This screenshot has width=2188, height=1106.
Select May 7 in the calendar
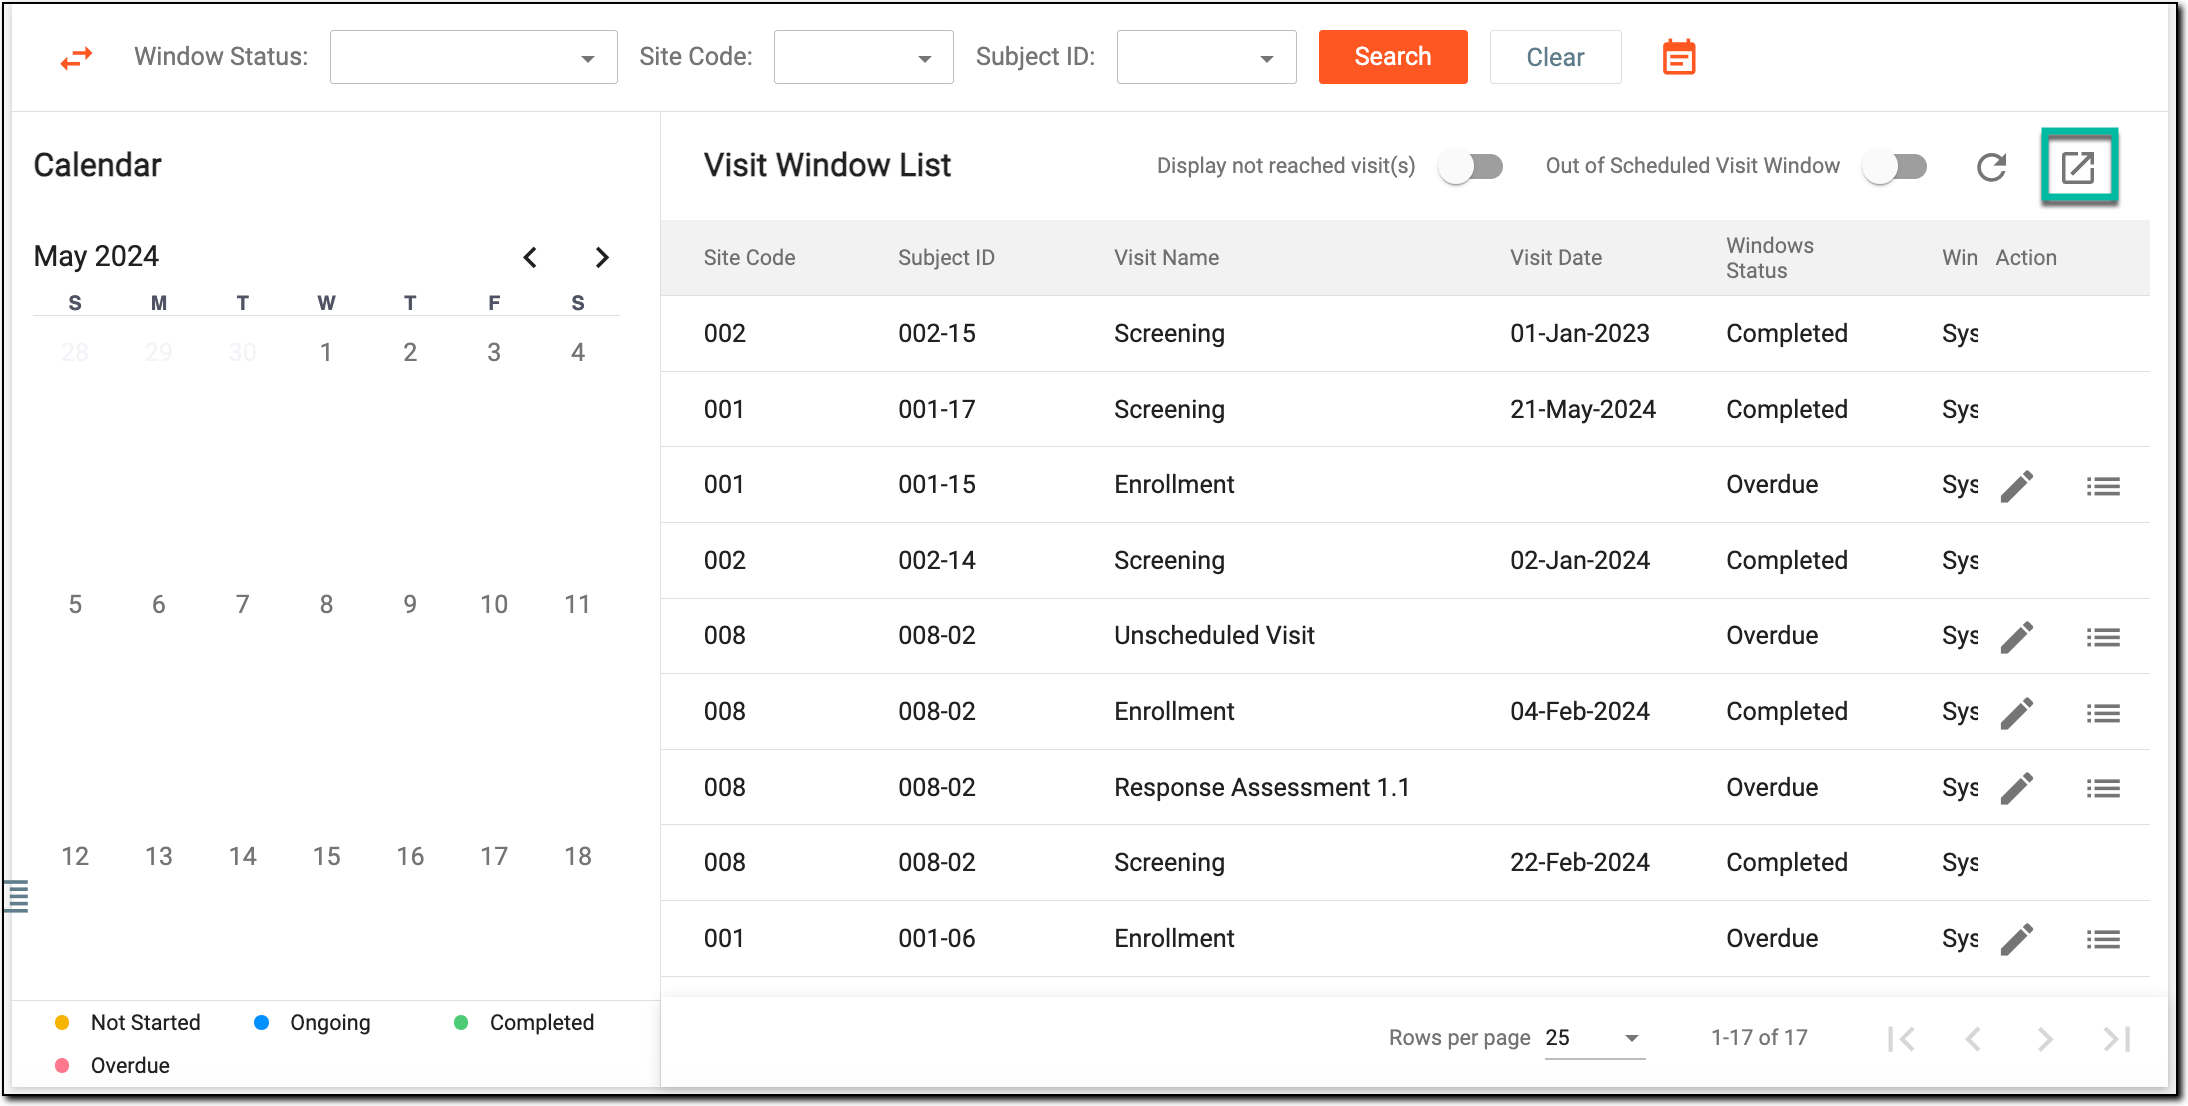[x=242, y=604]
